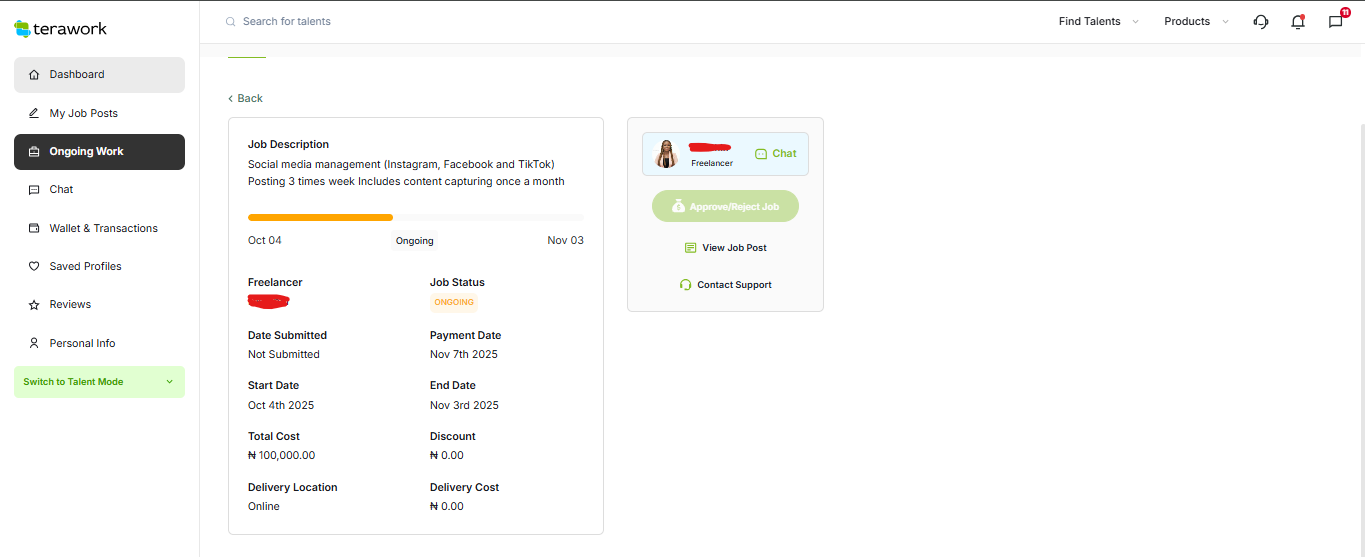Open the Dashboard menu item
Screen dimensions: 1365x557
99,75
